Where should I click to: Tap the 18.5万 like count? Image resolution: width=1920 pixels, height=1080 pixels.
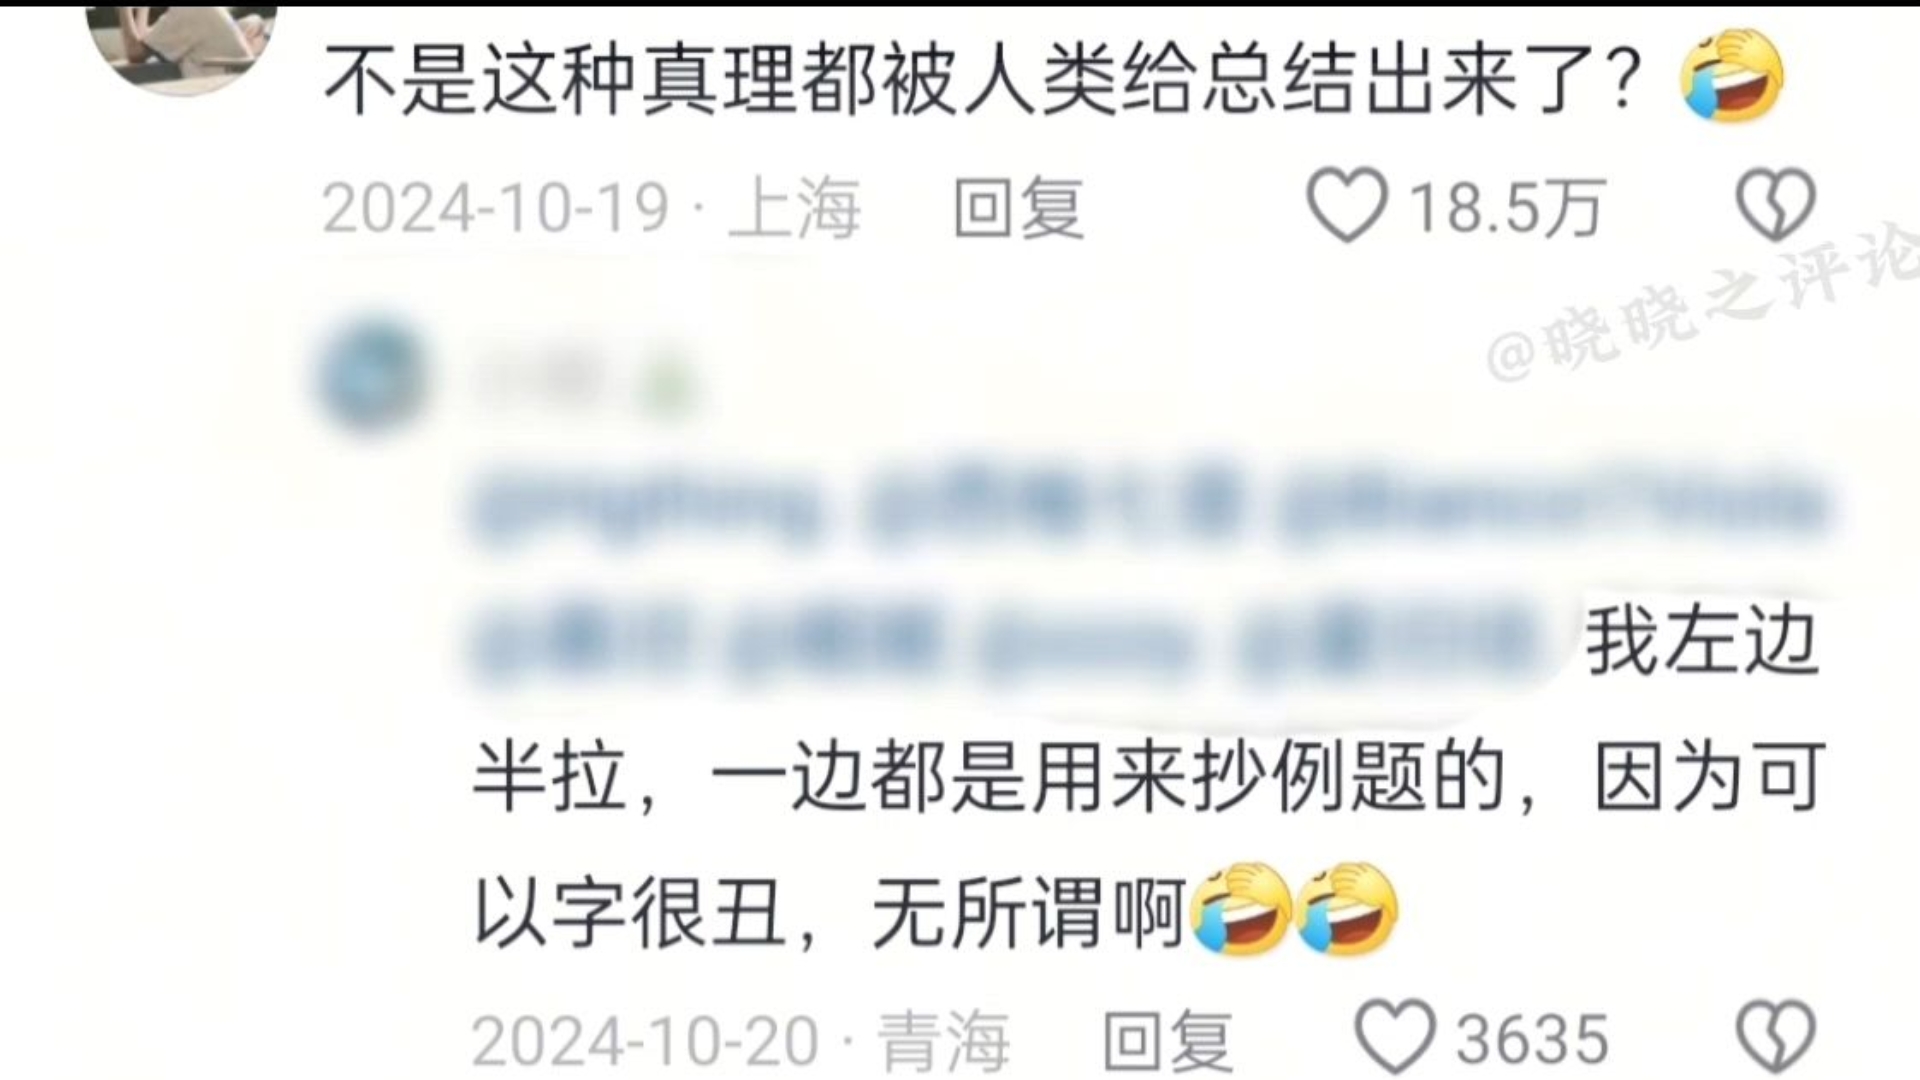tap(1506, 209)
